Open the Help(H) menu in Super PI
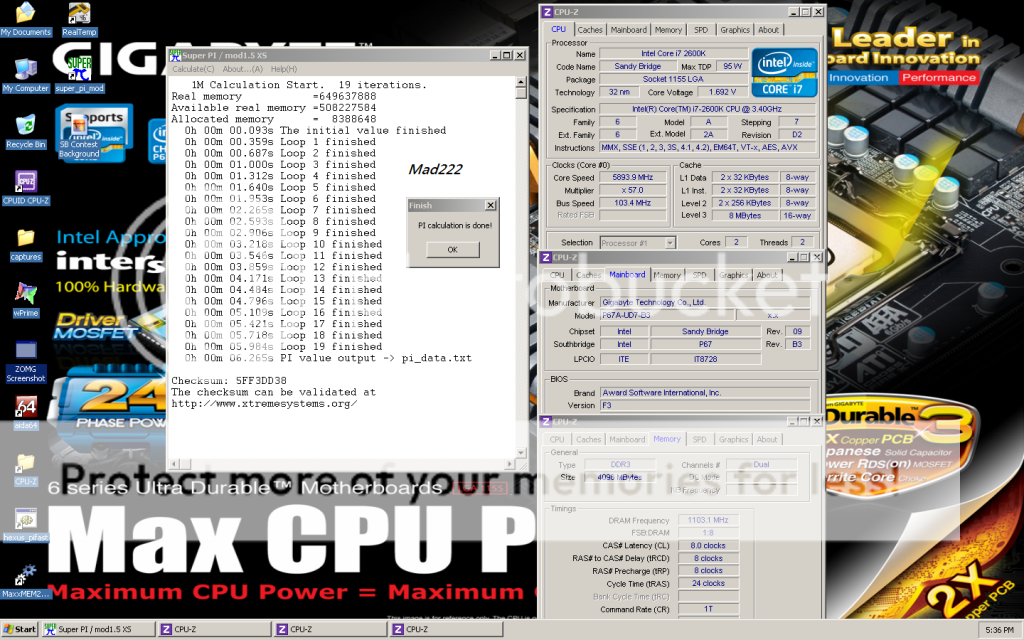1024x640 pixels. 283,69
